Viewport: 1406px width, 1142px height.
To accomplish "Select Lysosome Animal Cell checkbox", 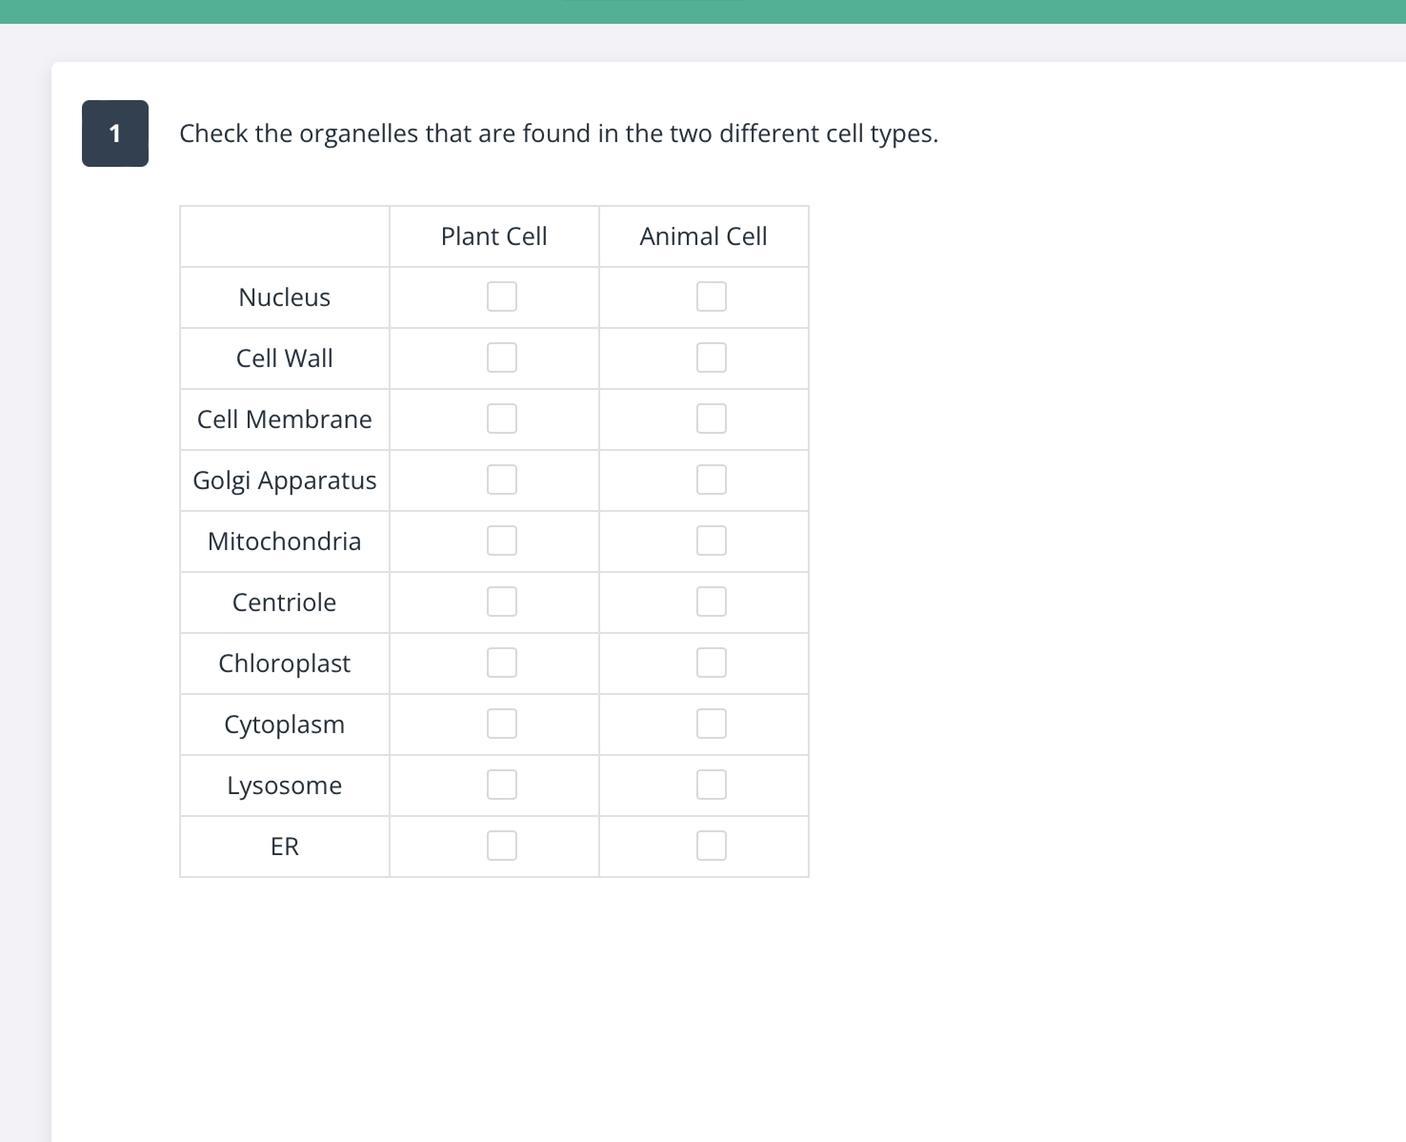I will pos(711,785).
